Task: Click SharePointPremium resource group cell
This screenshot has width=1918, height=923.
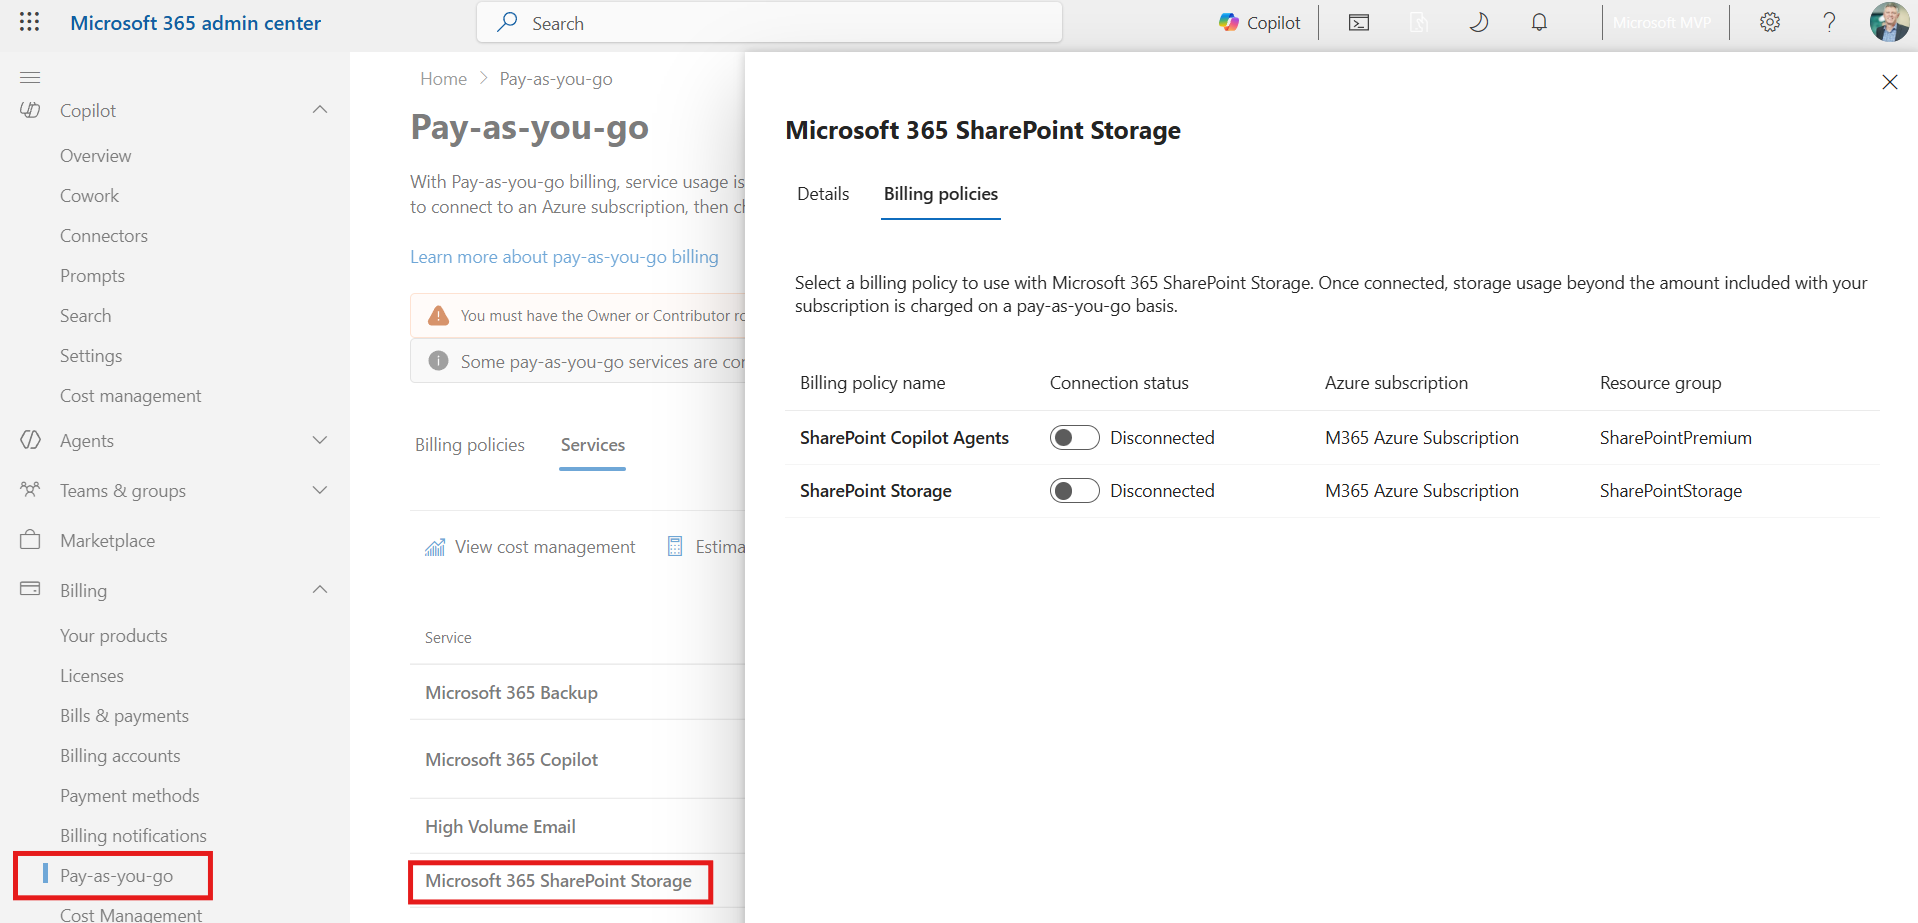Action: tap(1676, 438)
